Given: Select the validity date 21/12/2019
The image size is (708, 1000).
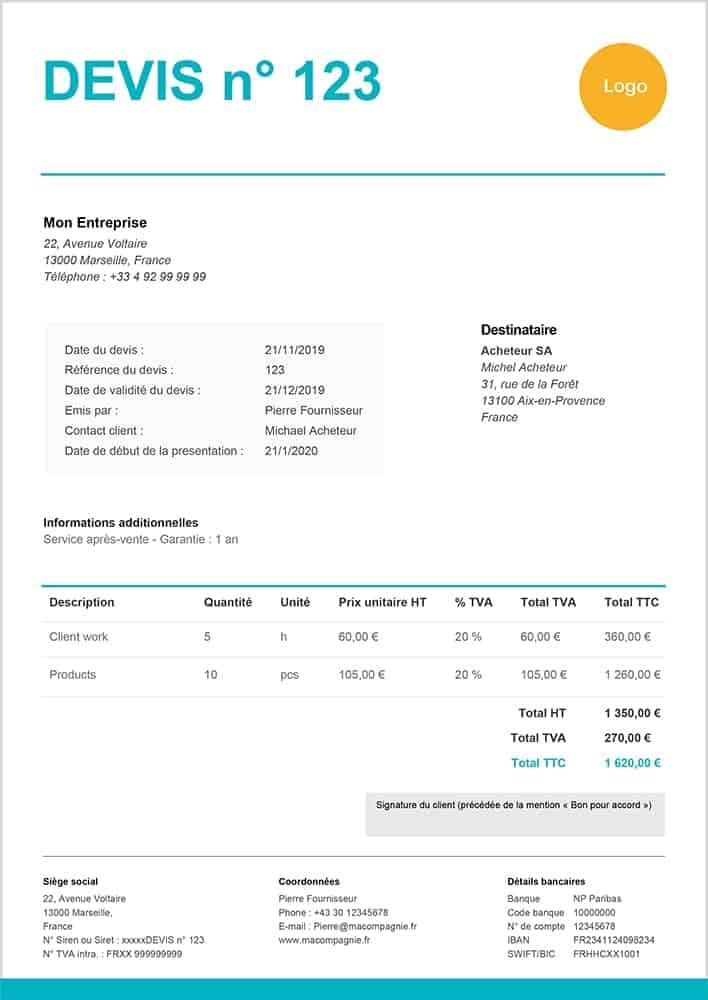Looking at the screenshot, I should tap(294, 390).
